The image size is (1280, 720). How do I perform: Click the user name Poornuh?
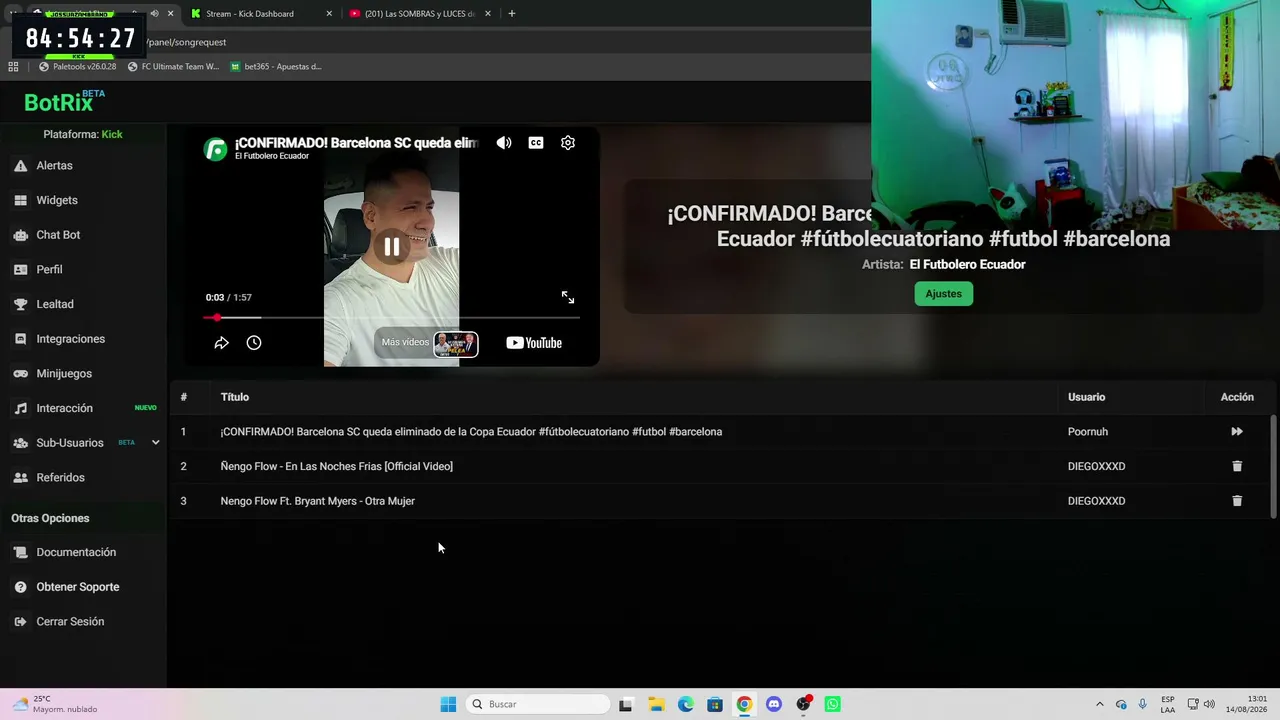[x=1088, y=432]
